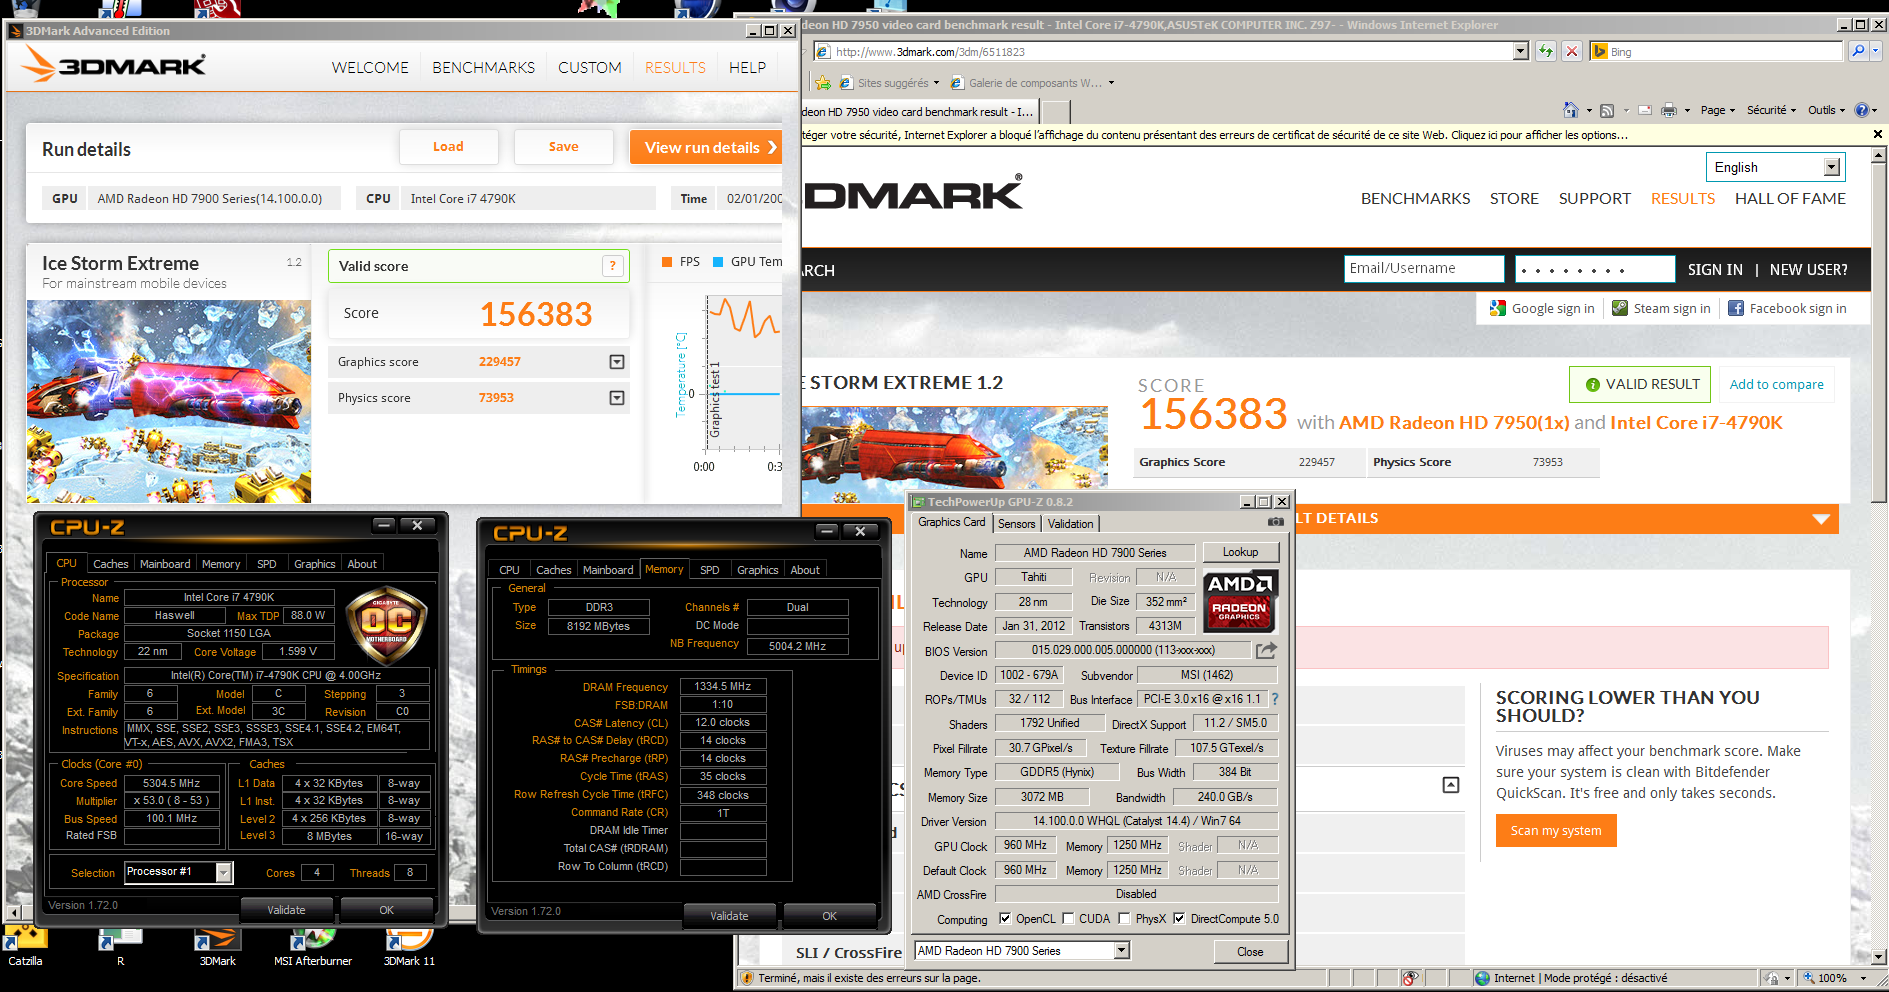This screenshot has width=1889, height=992.
Task: Click the IE help question mark icon
Action: [x=1861, y=110]
